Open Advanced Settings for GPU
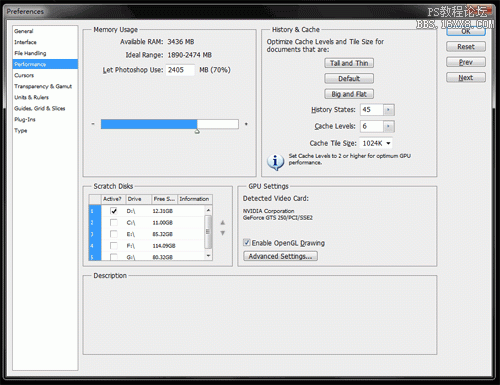Screen dimensions: 500x385 [280, 256]
